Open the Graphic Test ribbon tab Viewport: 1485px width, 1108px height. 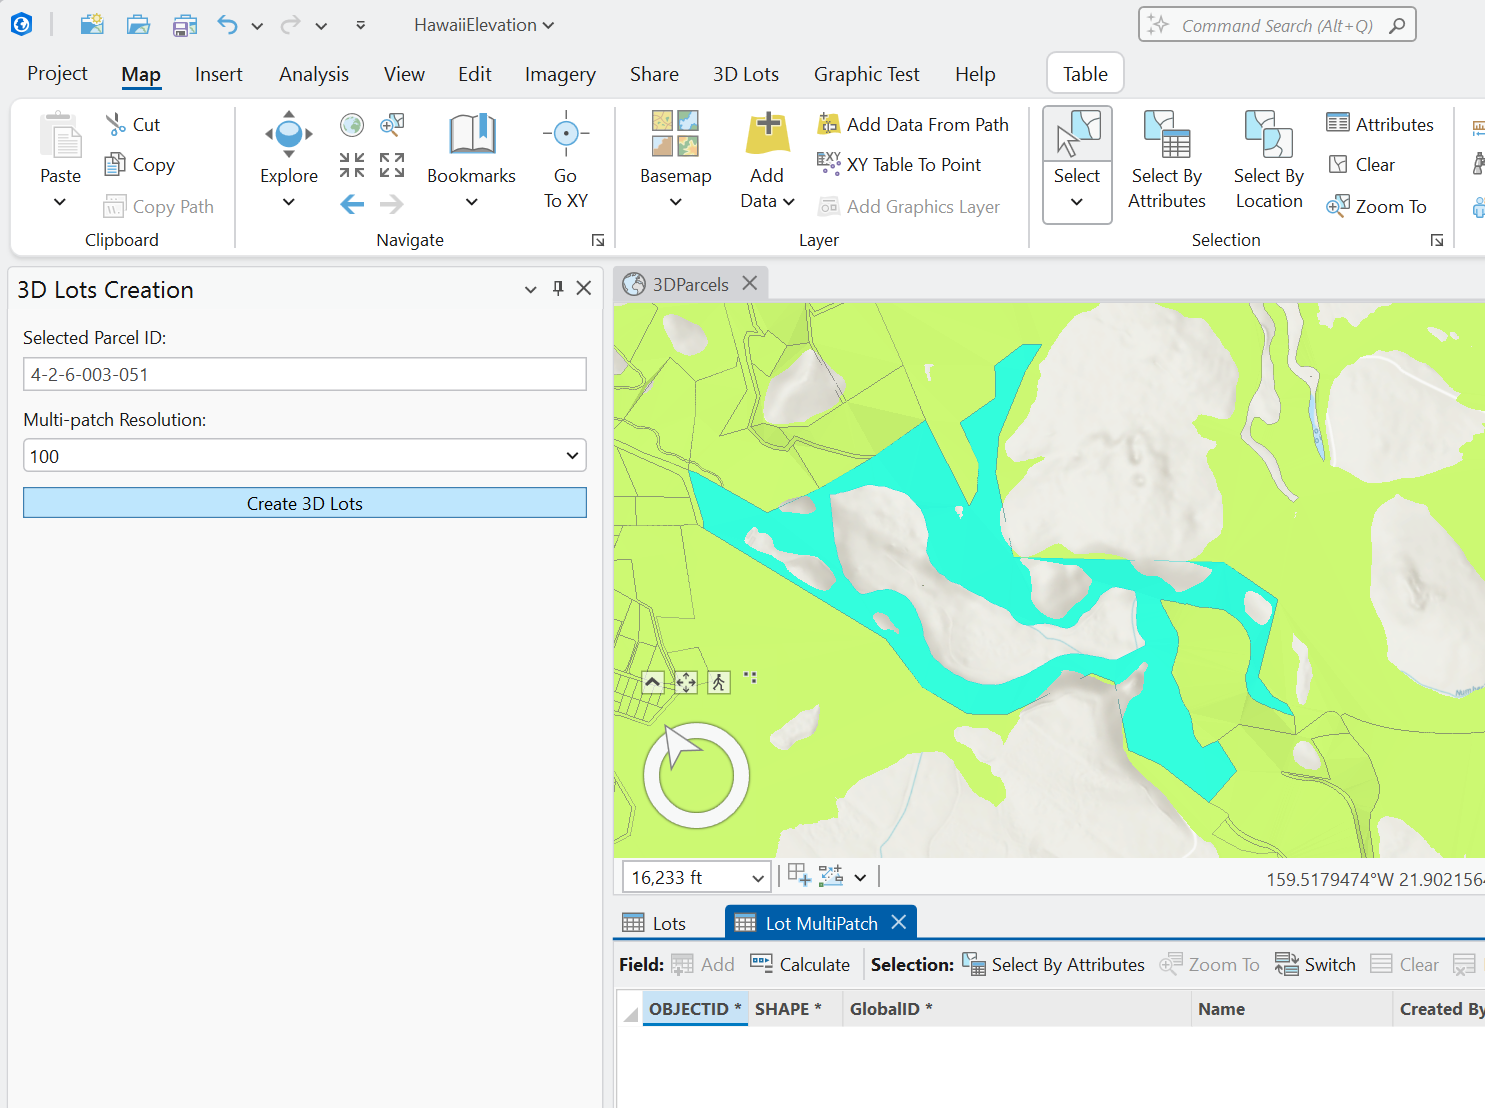[866, 74]
